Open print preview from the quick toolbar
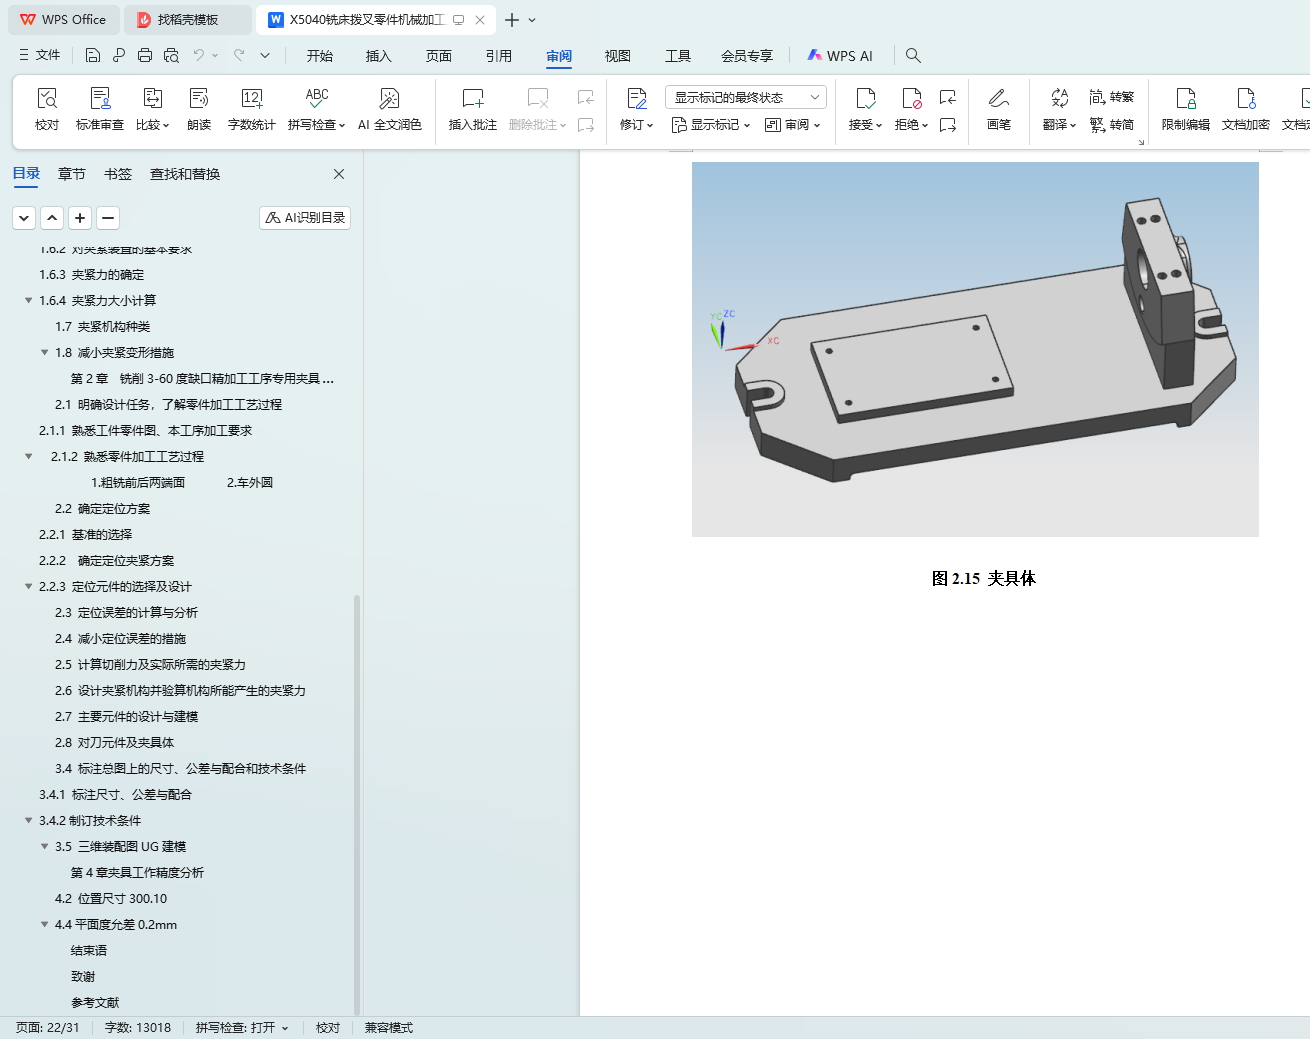 (x=171, y=55)
